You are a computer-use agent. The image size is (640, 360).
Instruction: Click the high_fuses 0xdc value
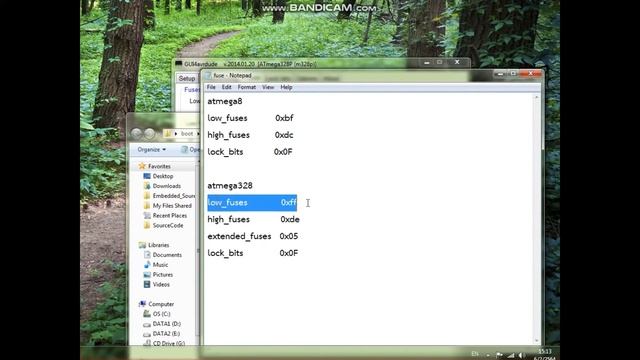point(284,135)
